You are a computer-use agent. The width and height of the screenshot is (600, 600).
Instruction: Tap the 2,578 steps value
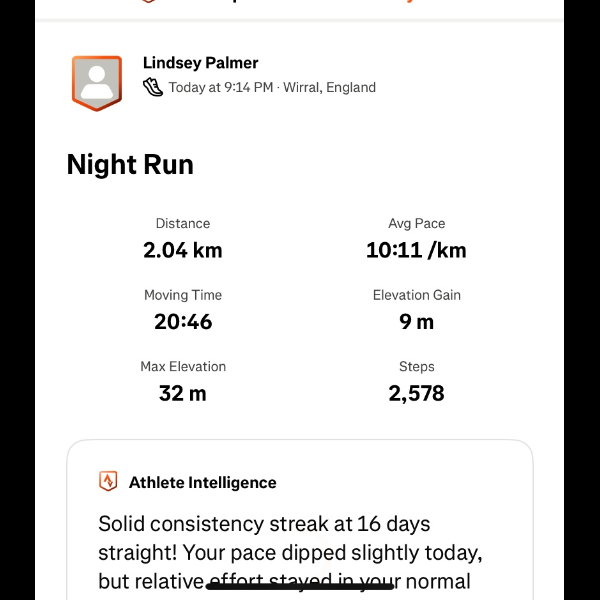click(x=416, y=393)
